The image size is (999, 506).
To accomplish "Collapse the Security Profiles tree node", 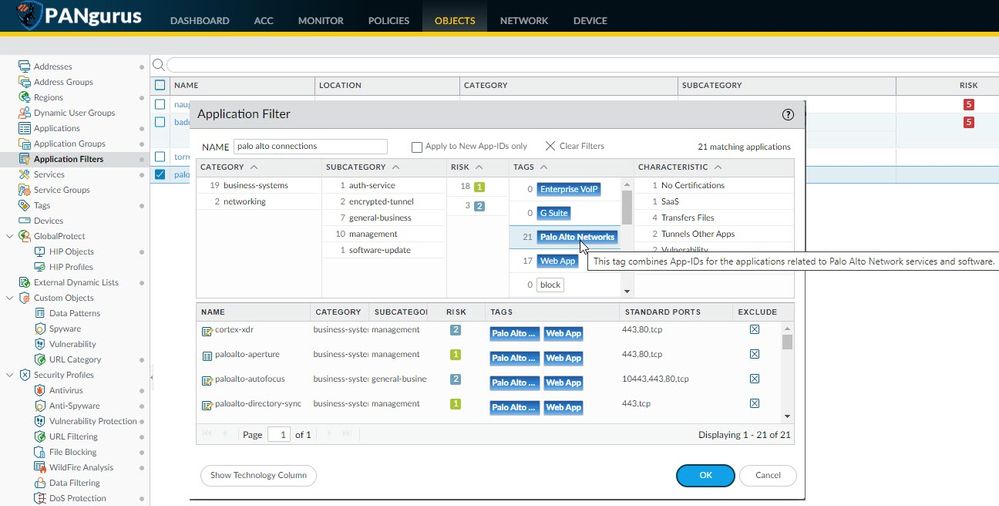I will tap(11, 375).
